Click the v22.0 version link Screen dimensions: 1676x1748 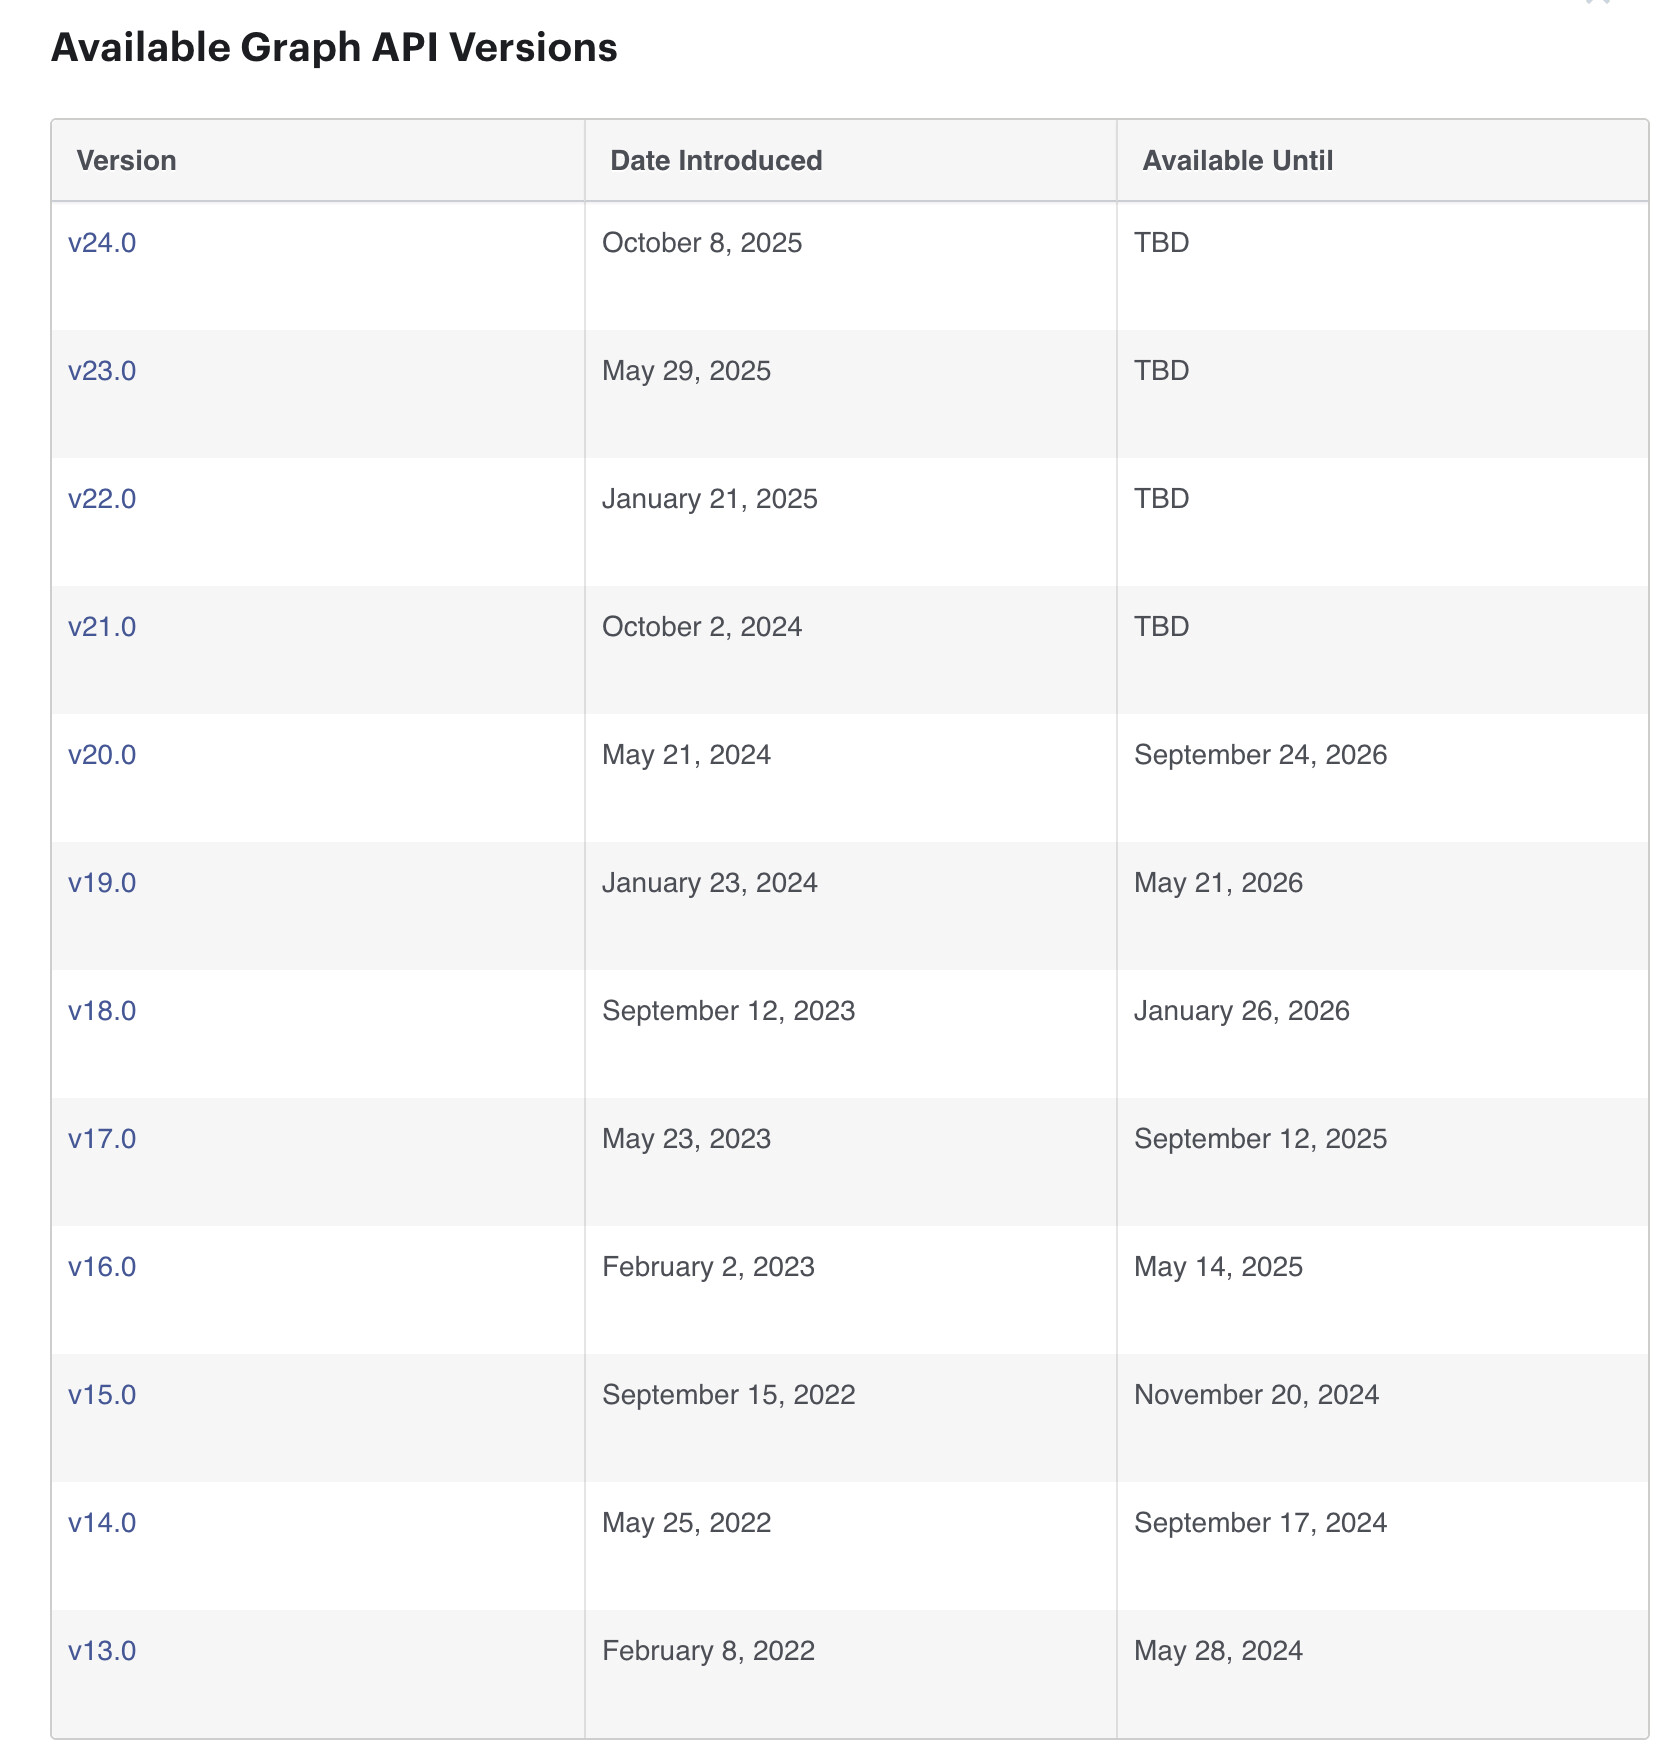click(102, 499)
